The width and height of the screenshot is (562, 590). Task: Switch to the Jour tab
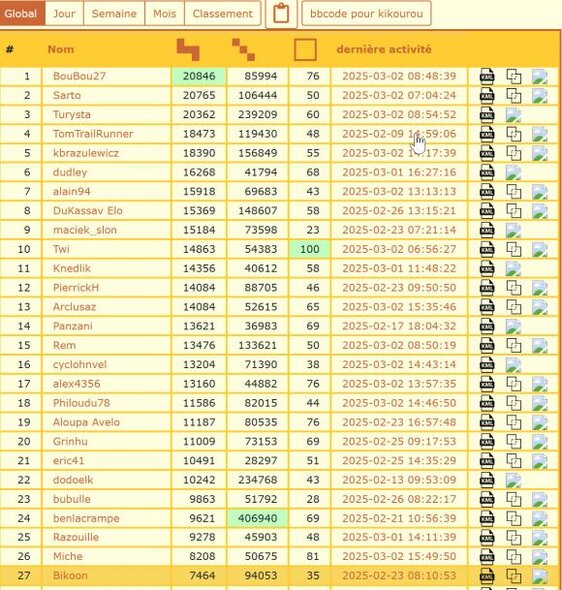click(64, 14)
